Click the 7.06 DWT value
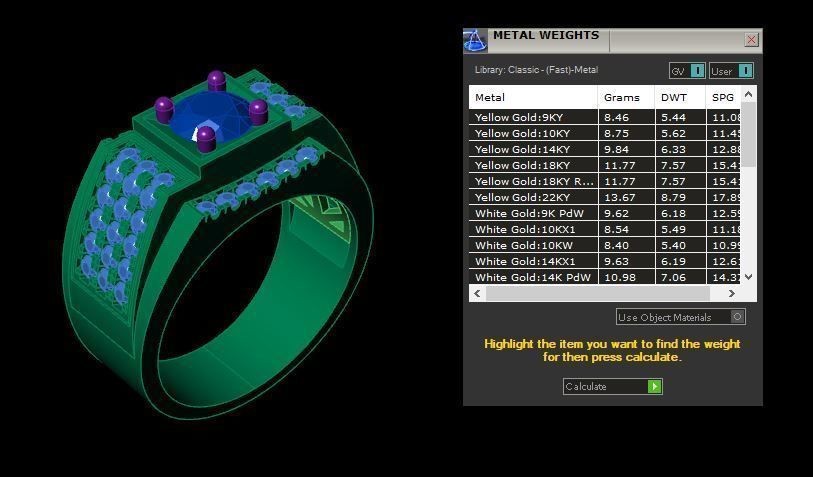This screenshot has width=813, height=477. tap(673, 277)
